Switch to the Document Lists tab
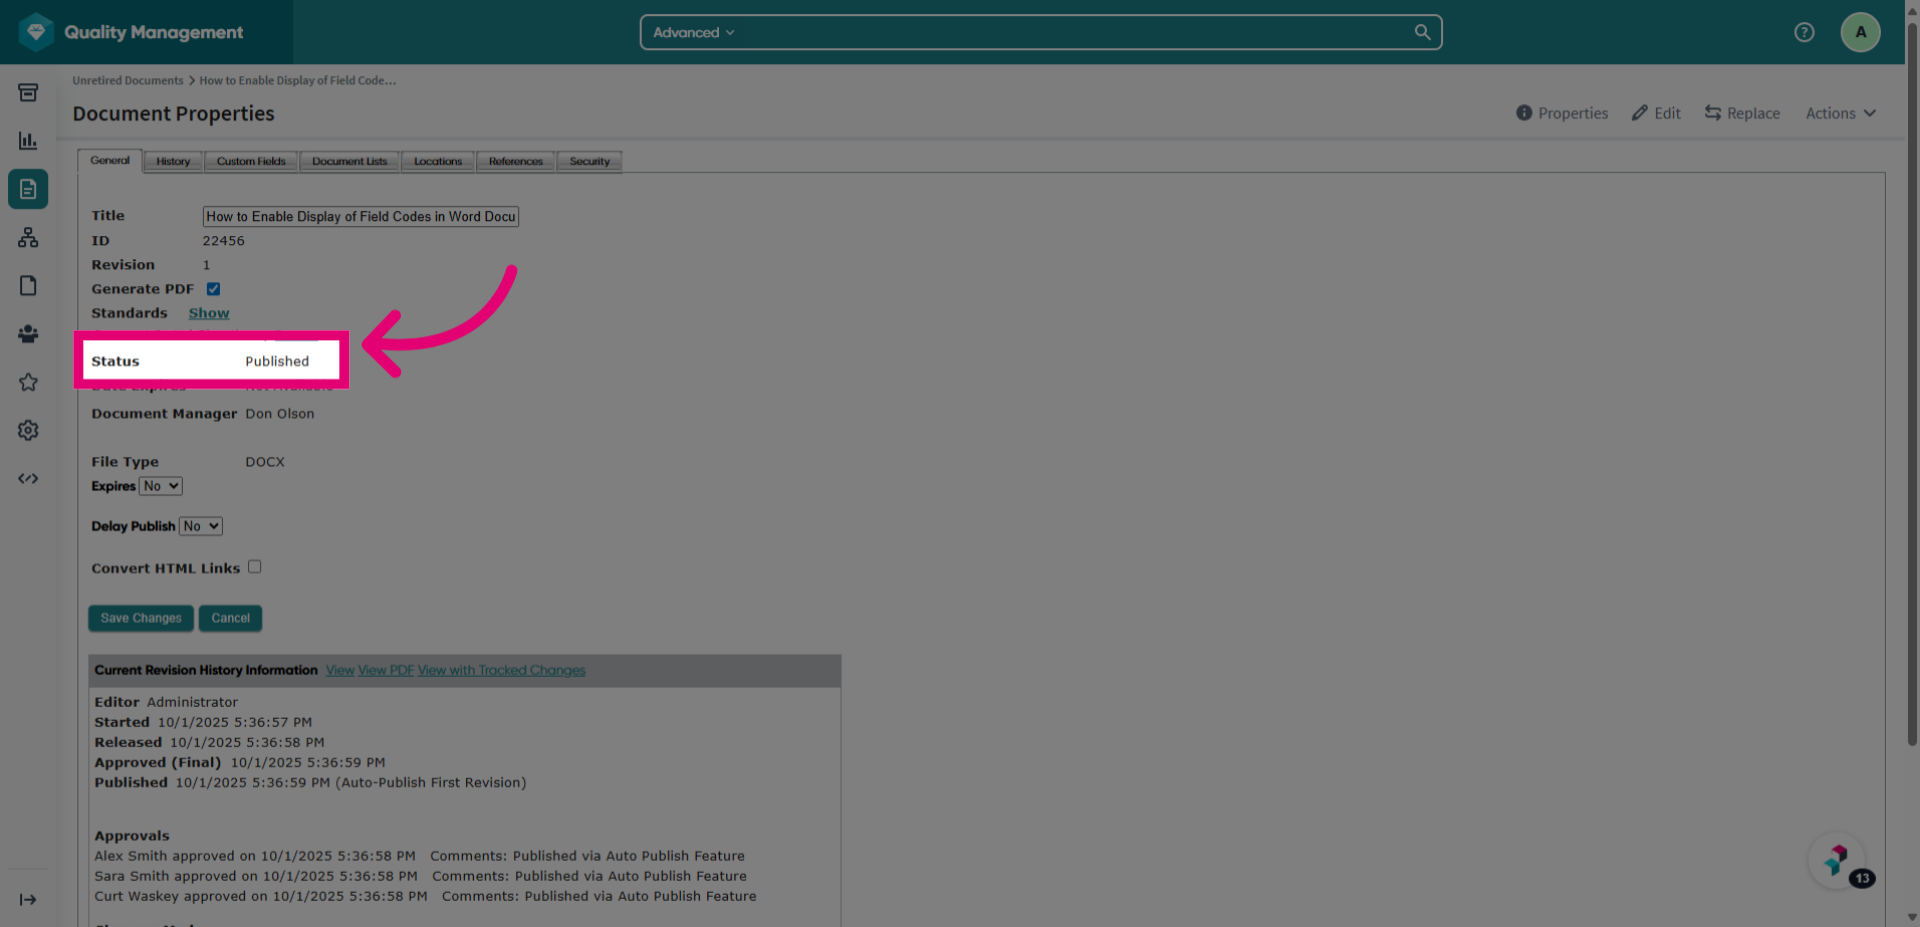Viewport: 1920px width, 927px height. [x=349, y=161]
